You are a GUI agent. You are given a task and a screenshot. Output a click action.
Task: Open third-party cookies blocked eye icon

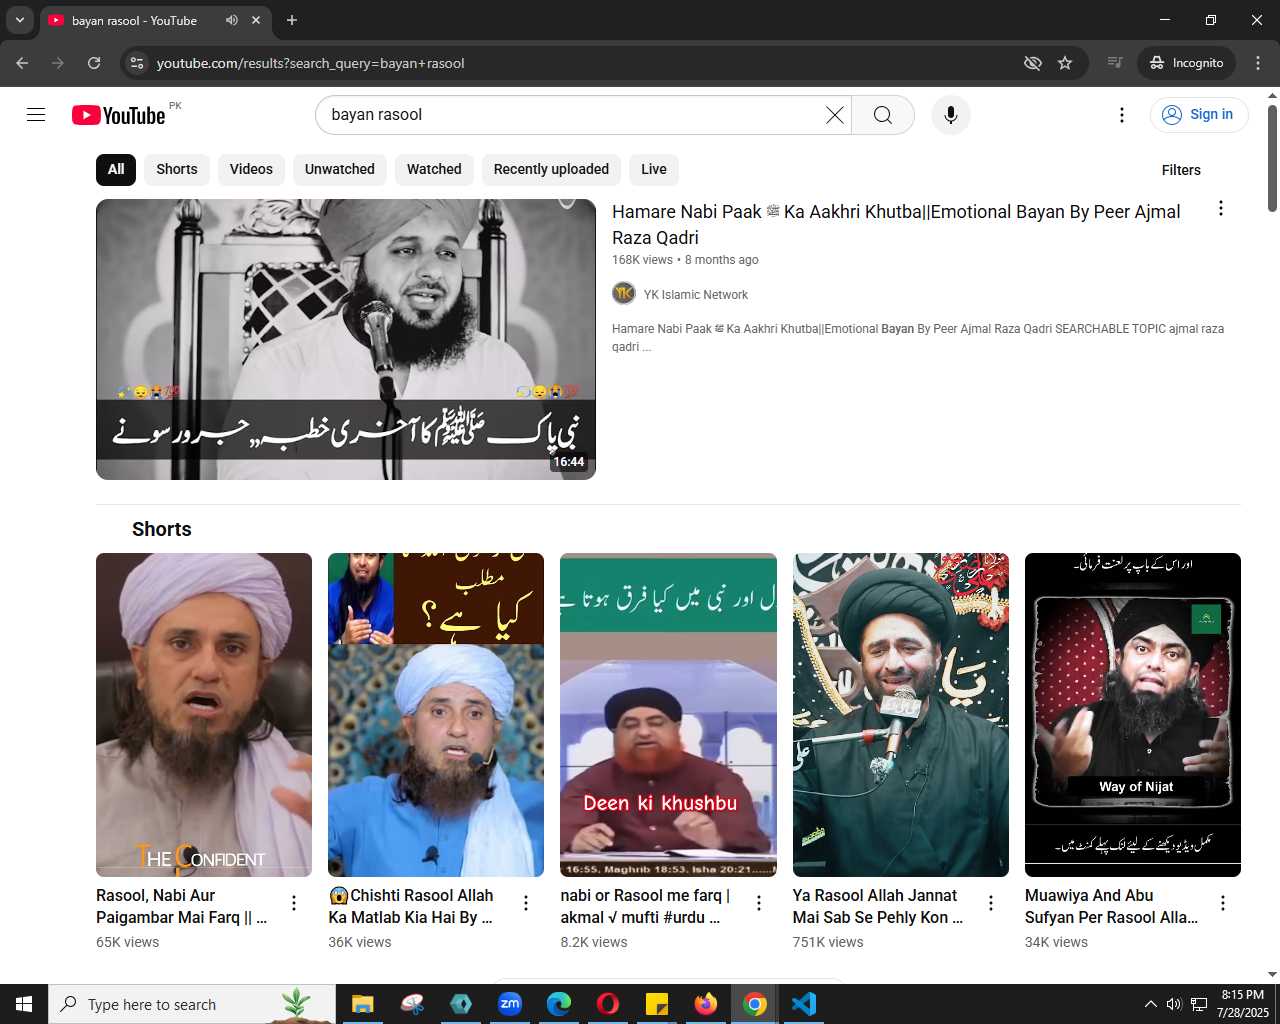coord(1033,63)
